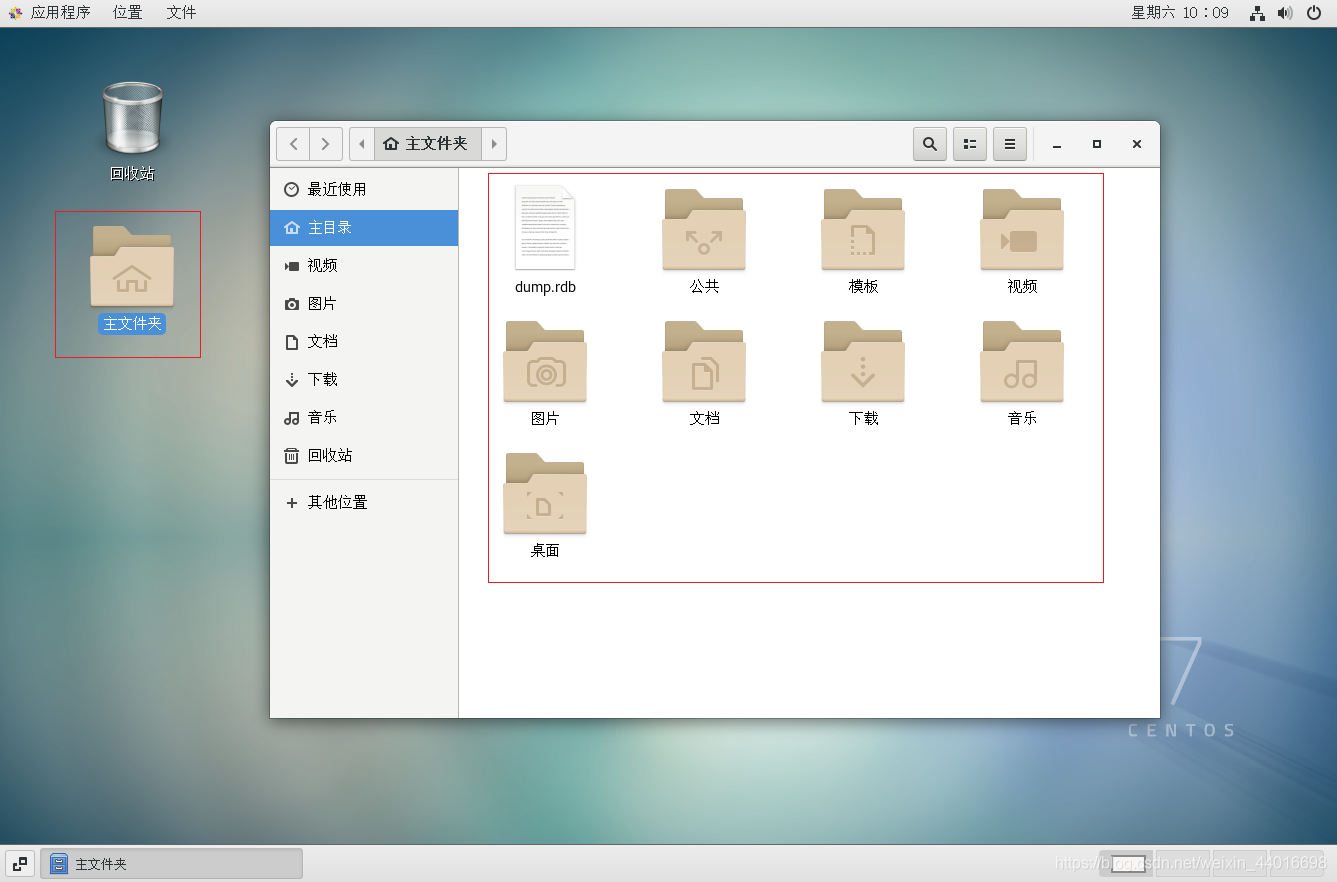The width and height of the screenshot is (1337, 882).
Task: Open the 视频 folder icon in file view
Action: pos(1022,229)
